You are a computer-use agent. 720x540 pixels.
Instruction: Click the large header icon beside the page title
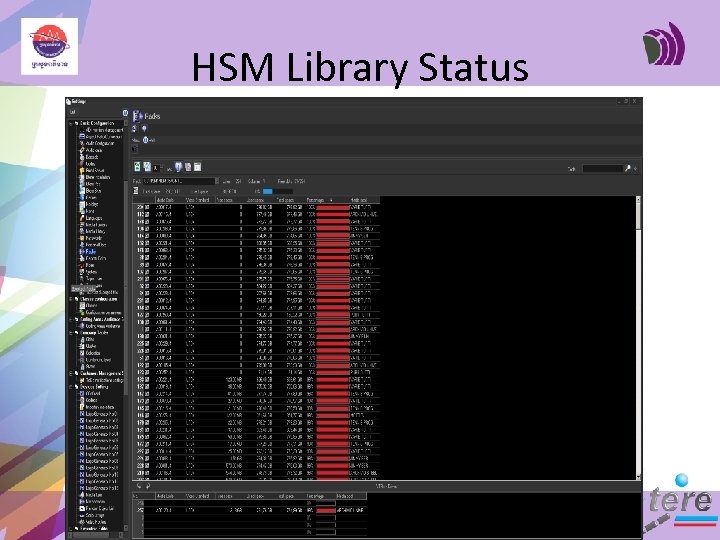tap(138, 116)
